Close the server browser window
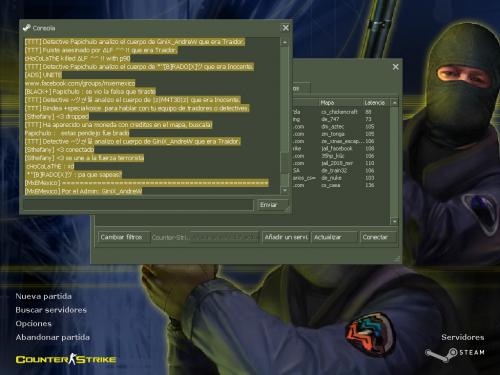Image resolution: width=500 pixels, height=375 pixels. (396, 67)
